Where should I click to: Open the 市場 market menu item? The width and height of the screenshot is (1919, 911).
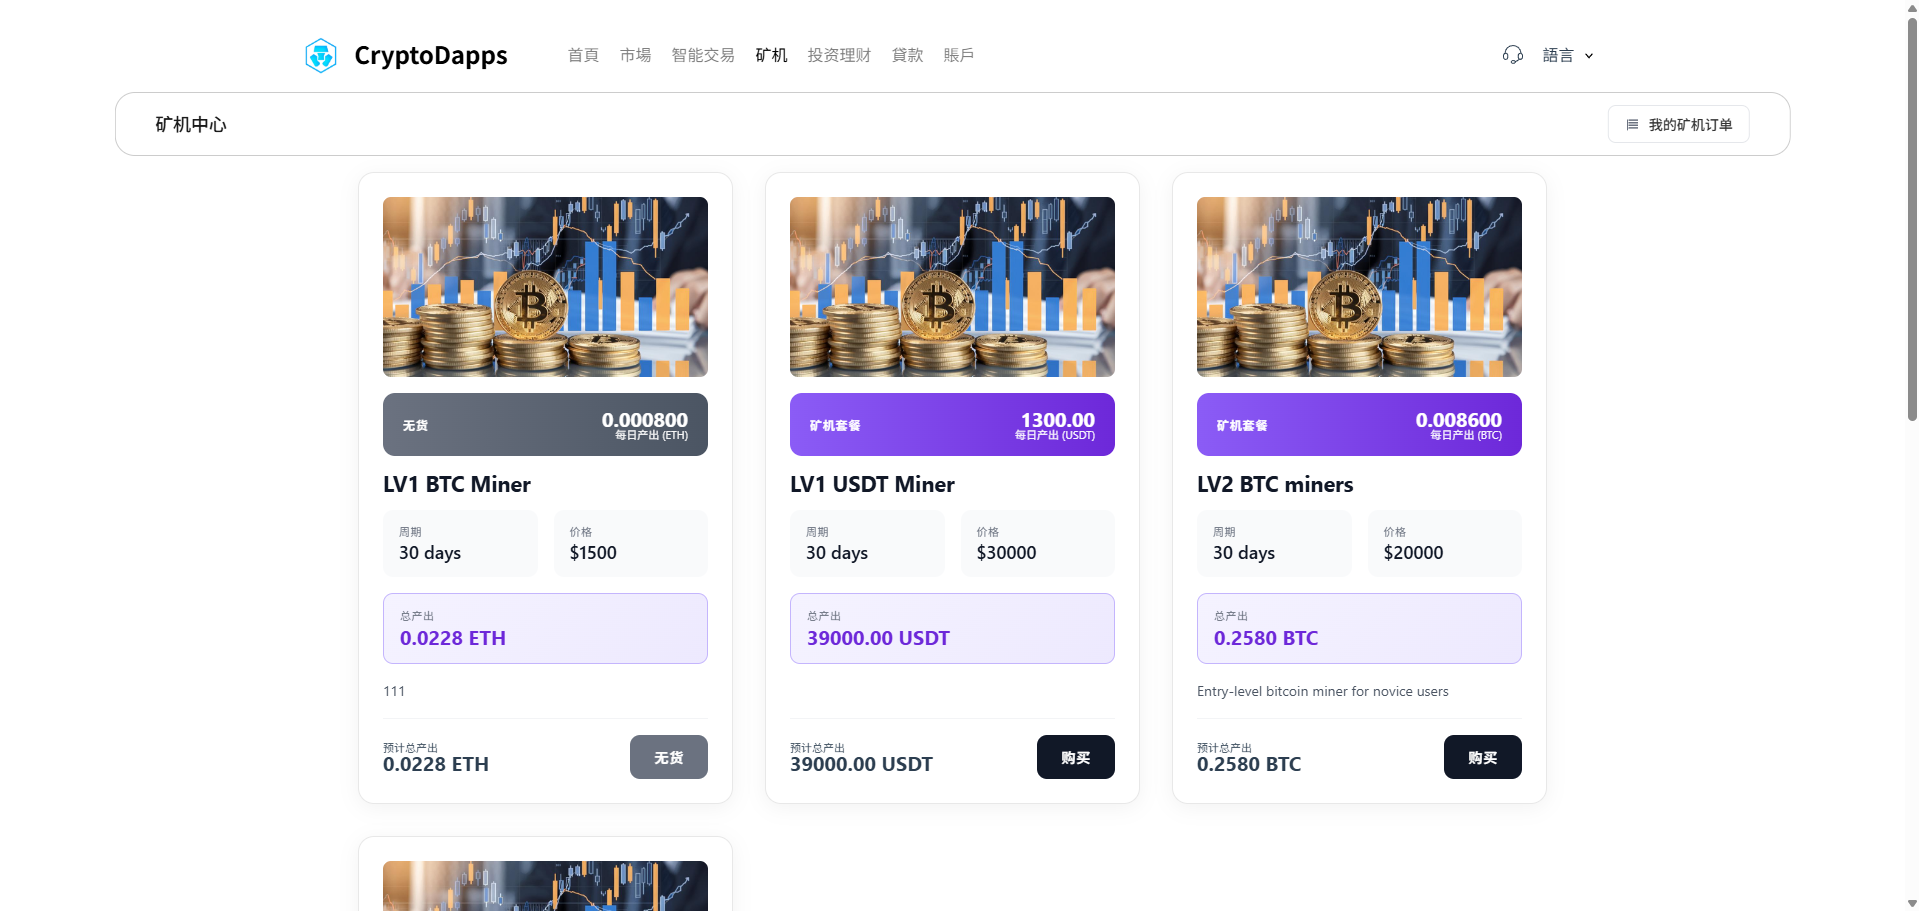pyautogui.click(x=635, y=55)
